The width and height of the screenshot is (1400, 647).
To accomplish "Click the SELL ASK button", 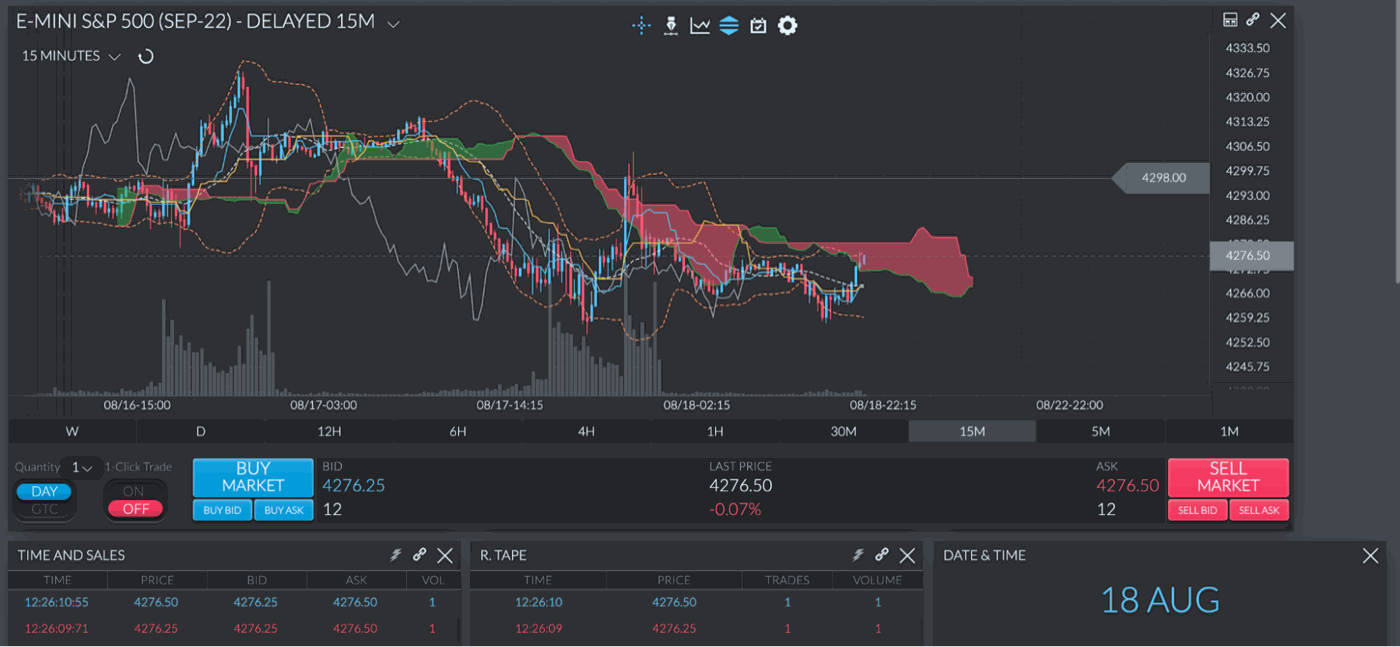I will 1259,510.
